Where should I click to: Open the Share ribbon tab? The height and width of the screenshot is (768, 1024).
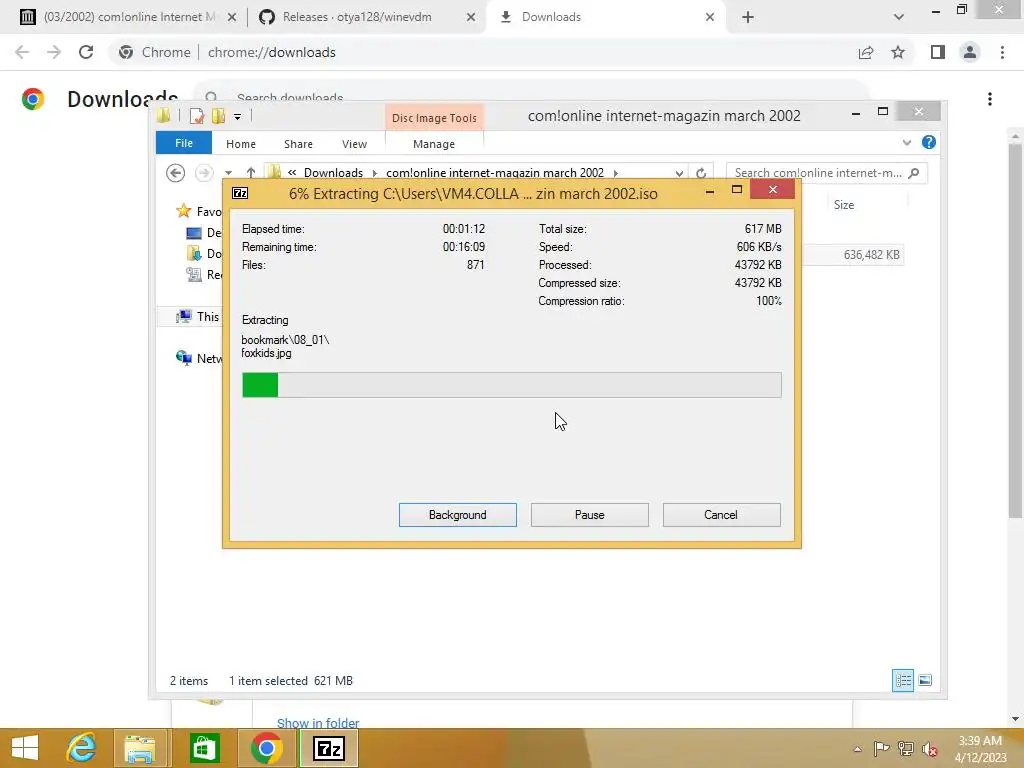tap(298, 144)
